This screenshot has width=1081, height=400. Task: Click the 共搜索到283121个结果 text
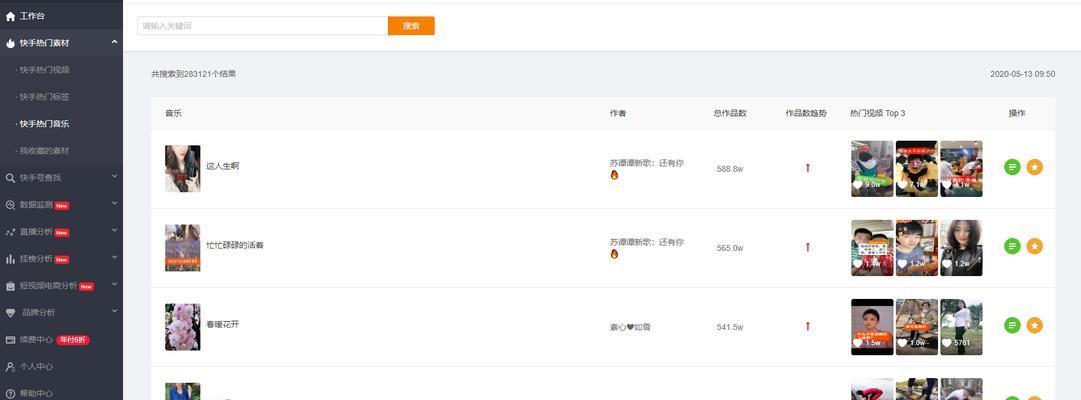pyautogui.click(x=194, y=74)
